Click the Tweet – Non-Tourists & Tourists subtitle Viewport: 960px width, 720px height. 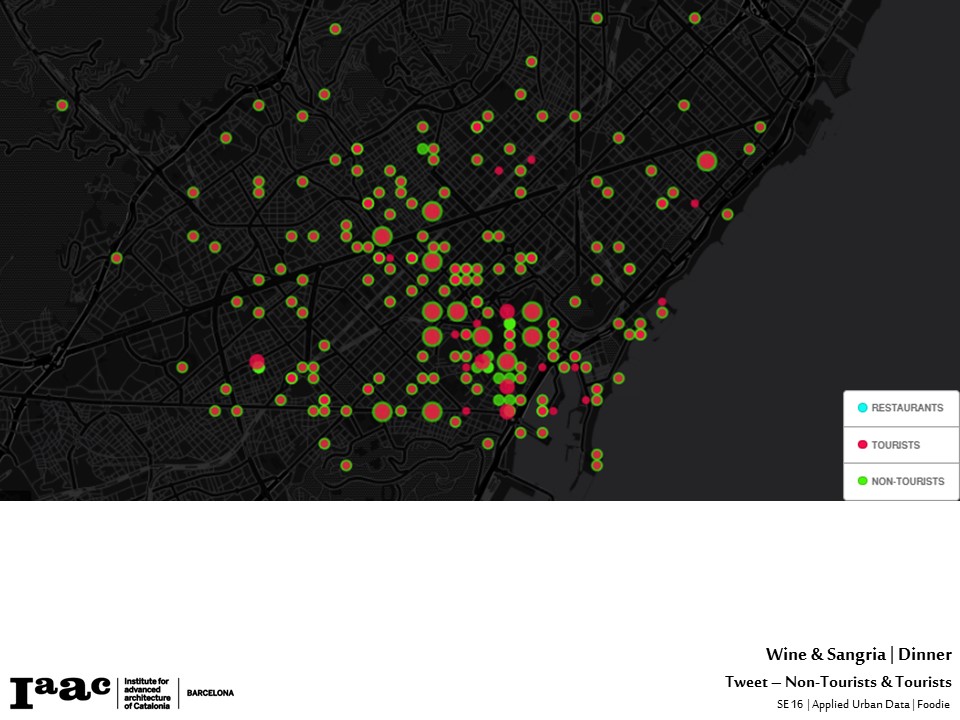[x=838, y=682]
